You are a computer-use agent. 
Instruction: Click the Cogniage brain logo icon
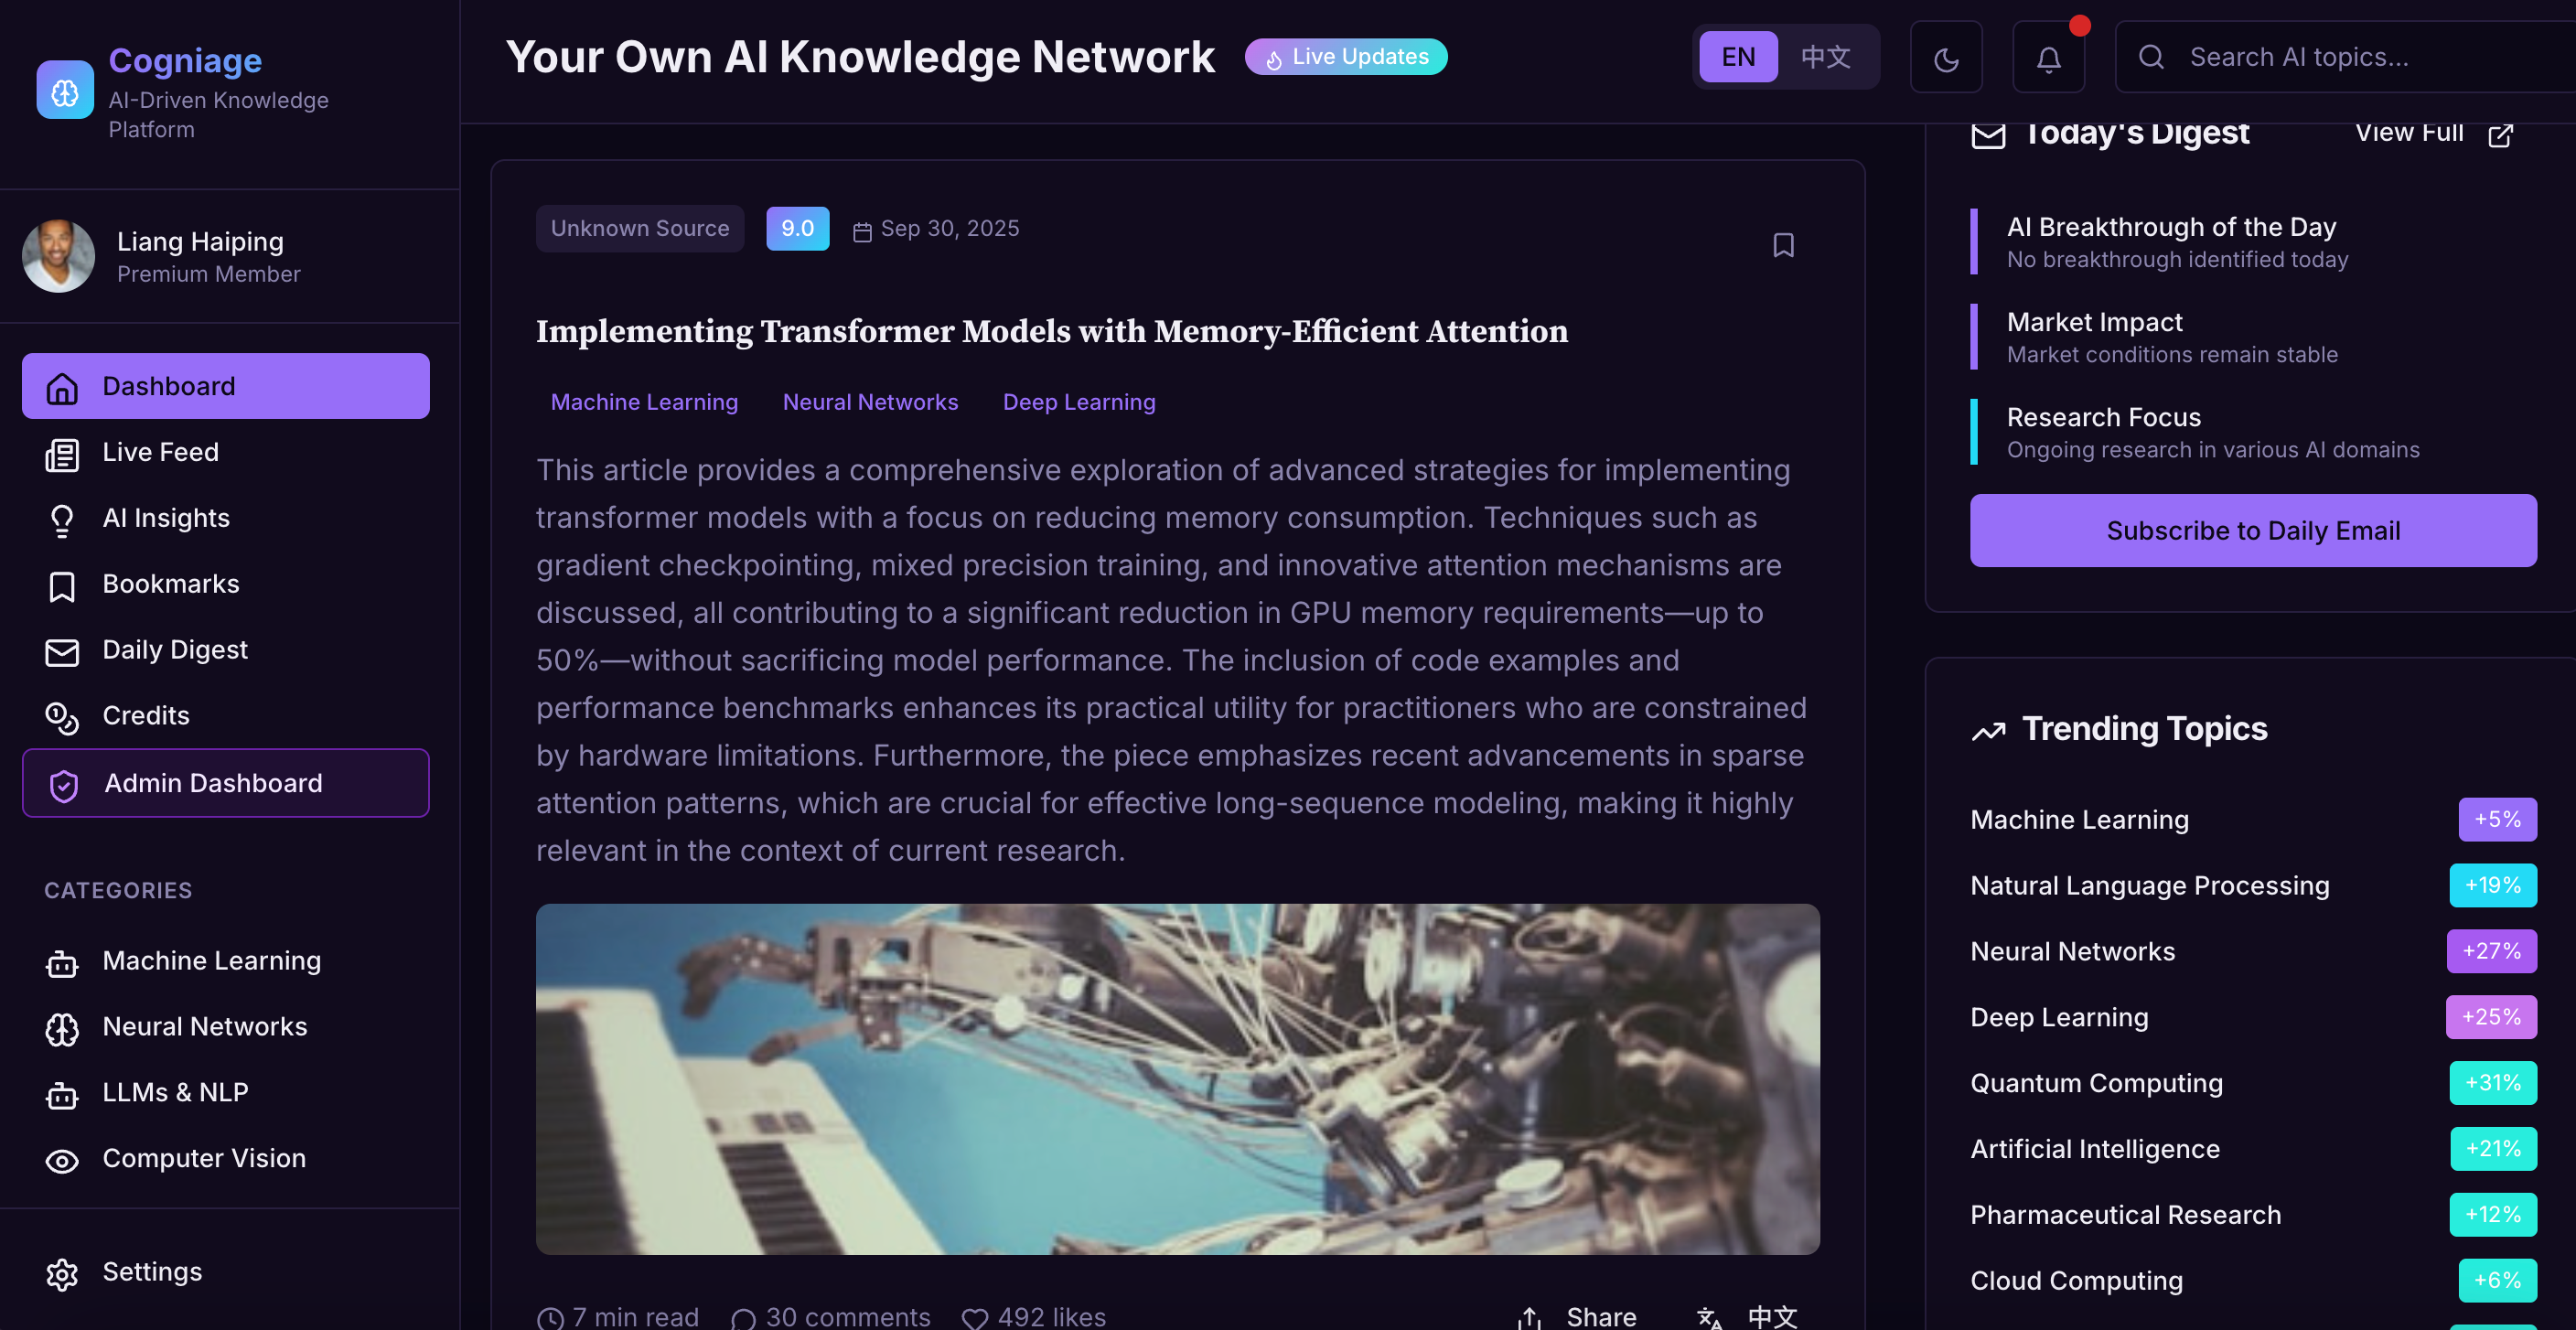pyautogui.click(x=65, y=90)
